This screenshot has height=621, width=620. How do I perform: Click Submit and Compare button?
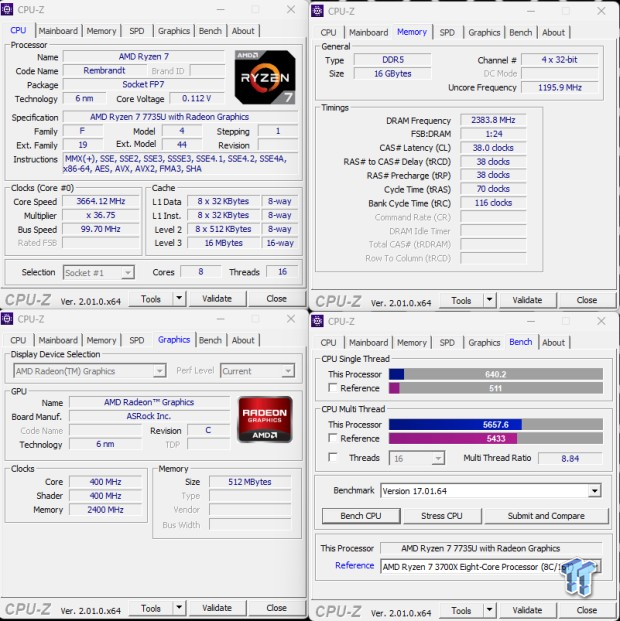coord(546,516)
